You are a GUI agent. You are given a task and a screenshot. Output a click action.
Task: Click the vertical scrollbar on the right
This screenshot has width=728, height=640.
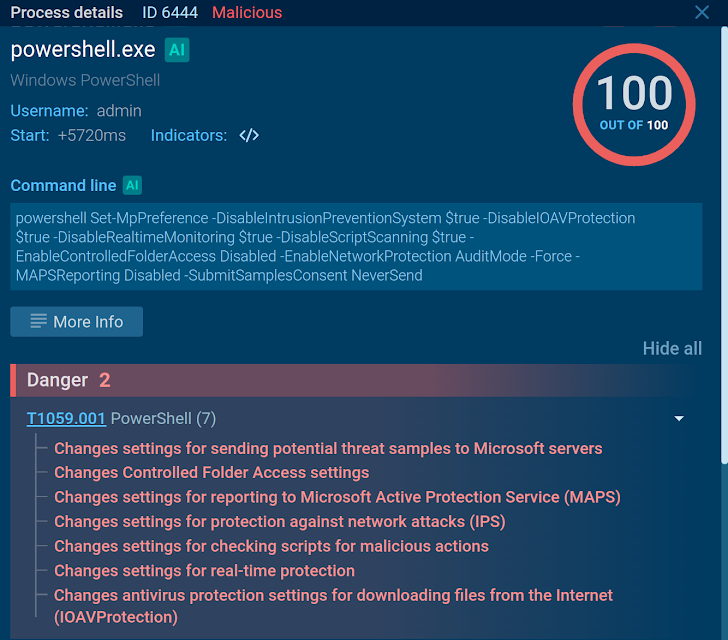722,250
